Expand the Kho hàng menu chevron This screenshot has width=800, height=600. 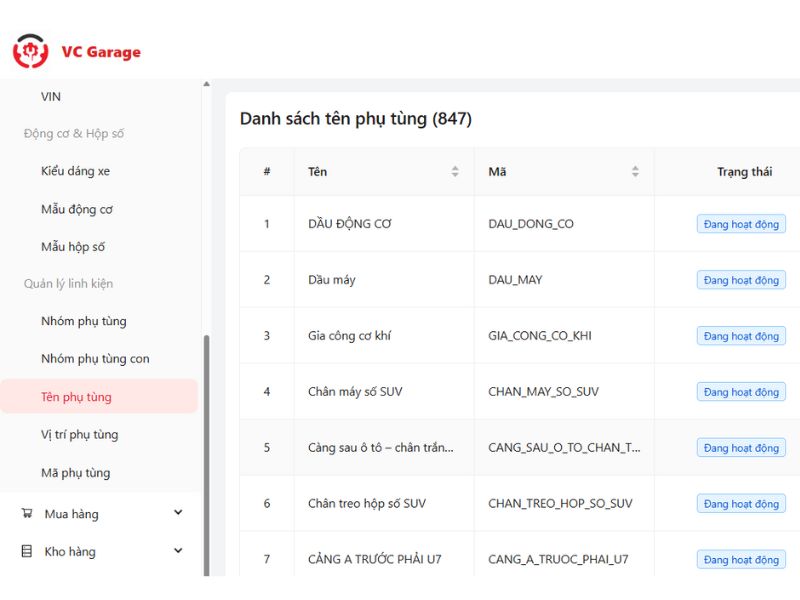coord(178,551)
